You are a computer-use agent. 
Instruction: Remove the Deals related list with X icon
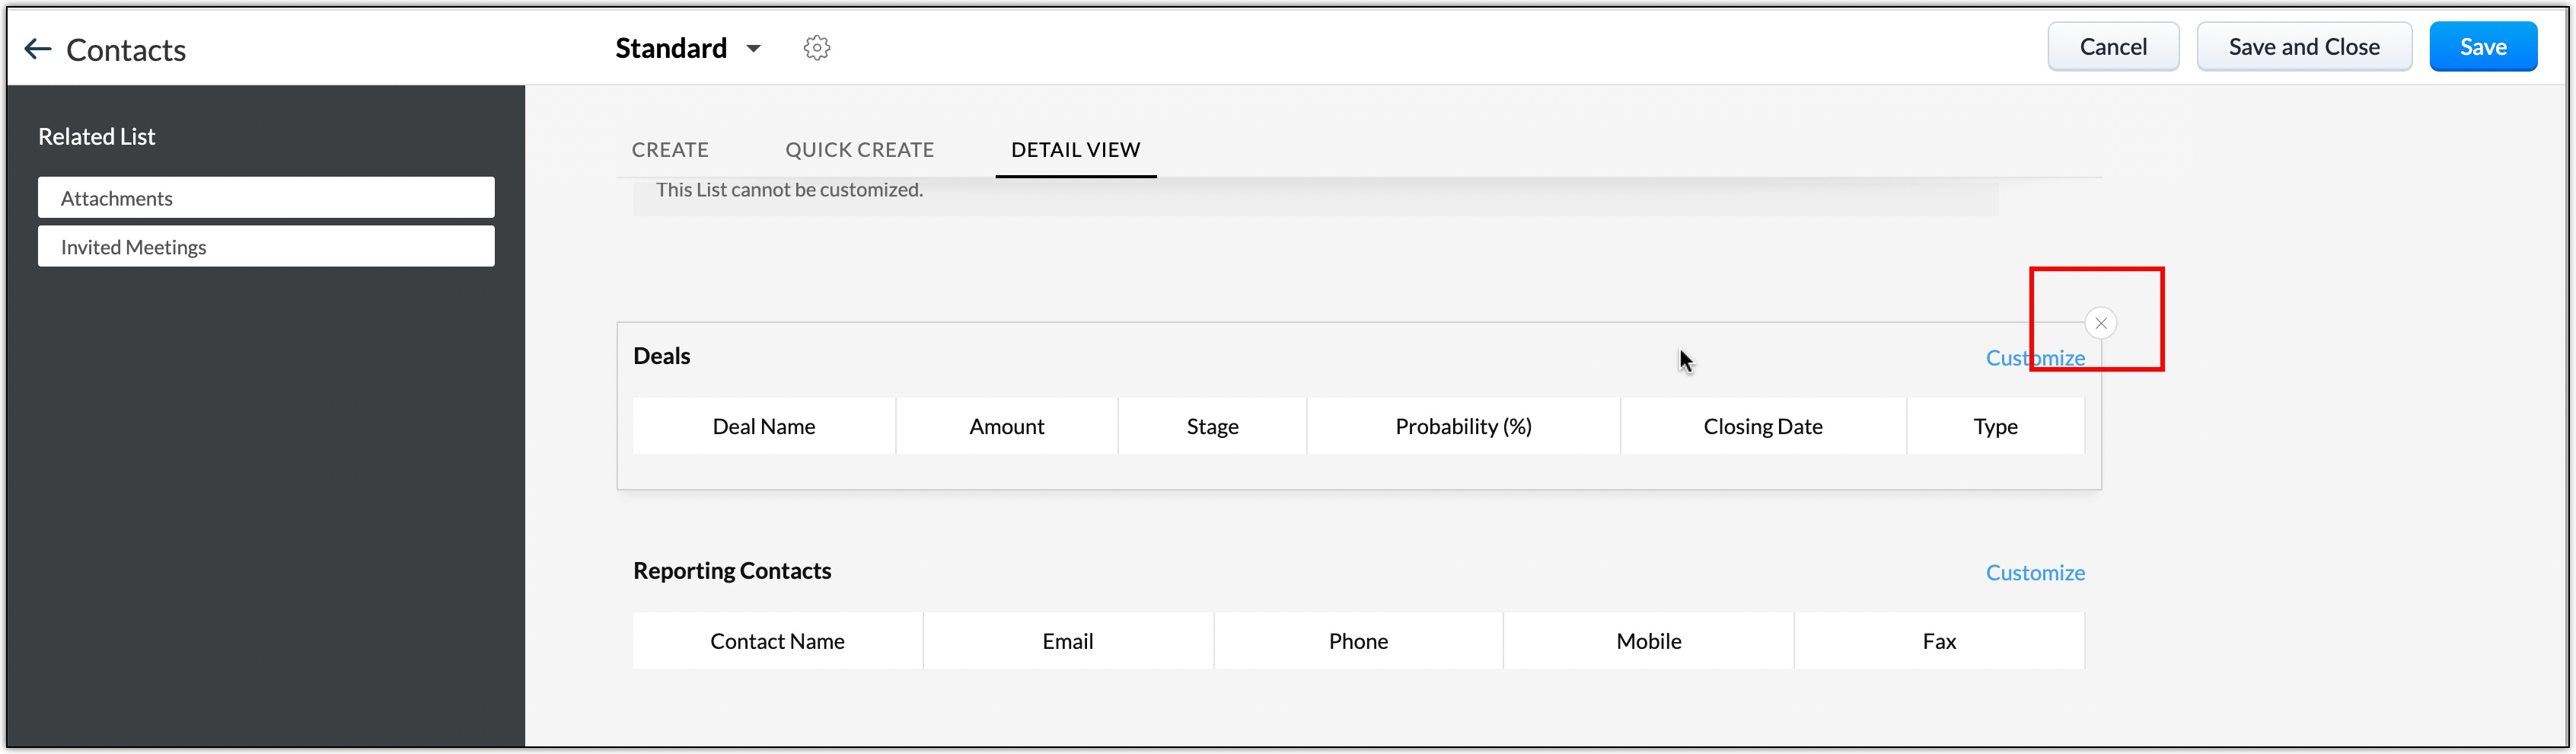(x=2100, y=323)
